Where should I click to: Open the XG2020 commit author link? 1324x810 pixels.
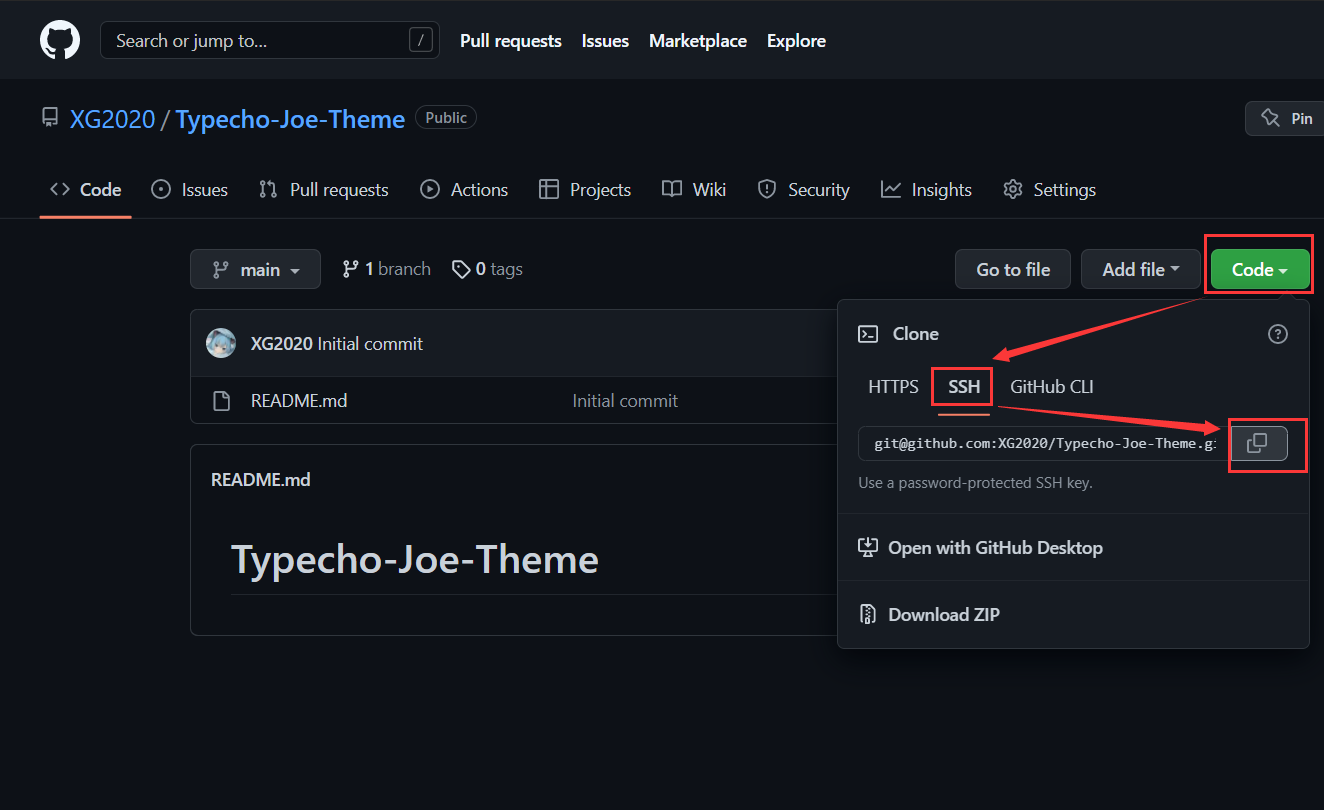[281, 344]
